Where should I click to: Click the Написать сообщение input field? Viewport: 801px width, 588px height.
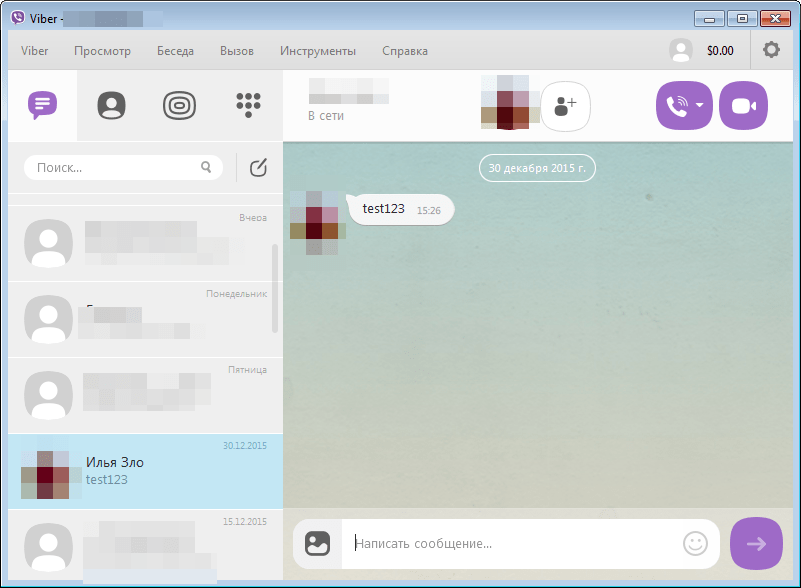[510, 544]
